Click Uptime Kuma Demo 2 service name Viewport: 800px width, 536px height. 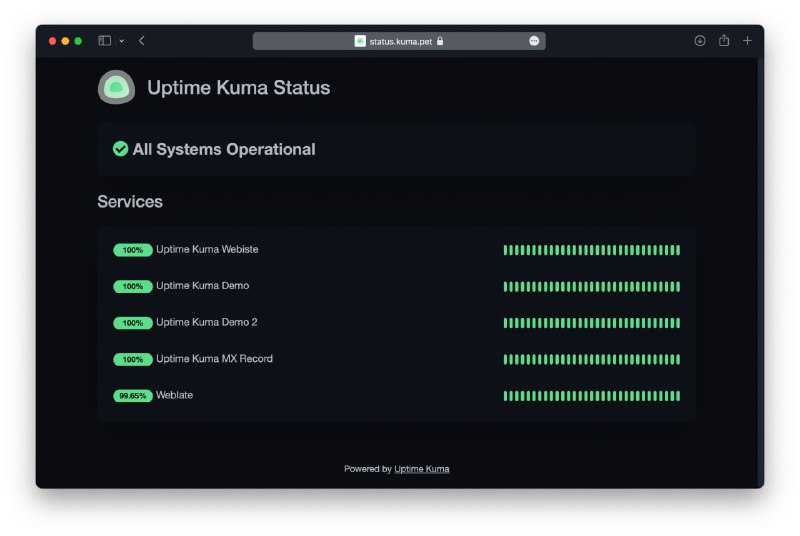pyautogui.click(x=207, y=322)
